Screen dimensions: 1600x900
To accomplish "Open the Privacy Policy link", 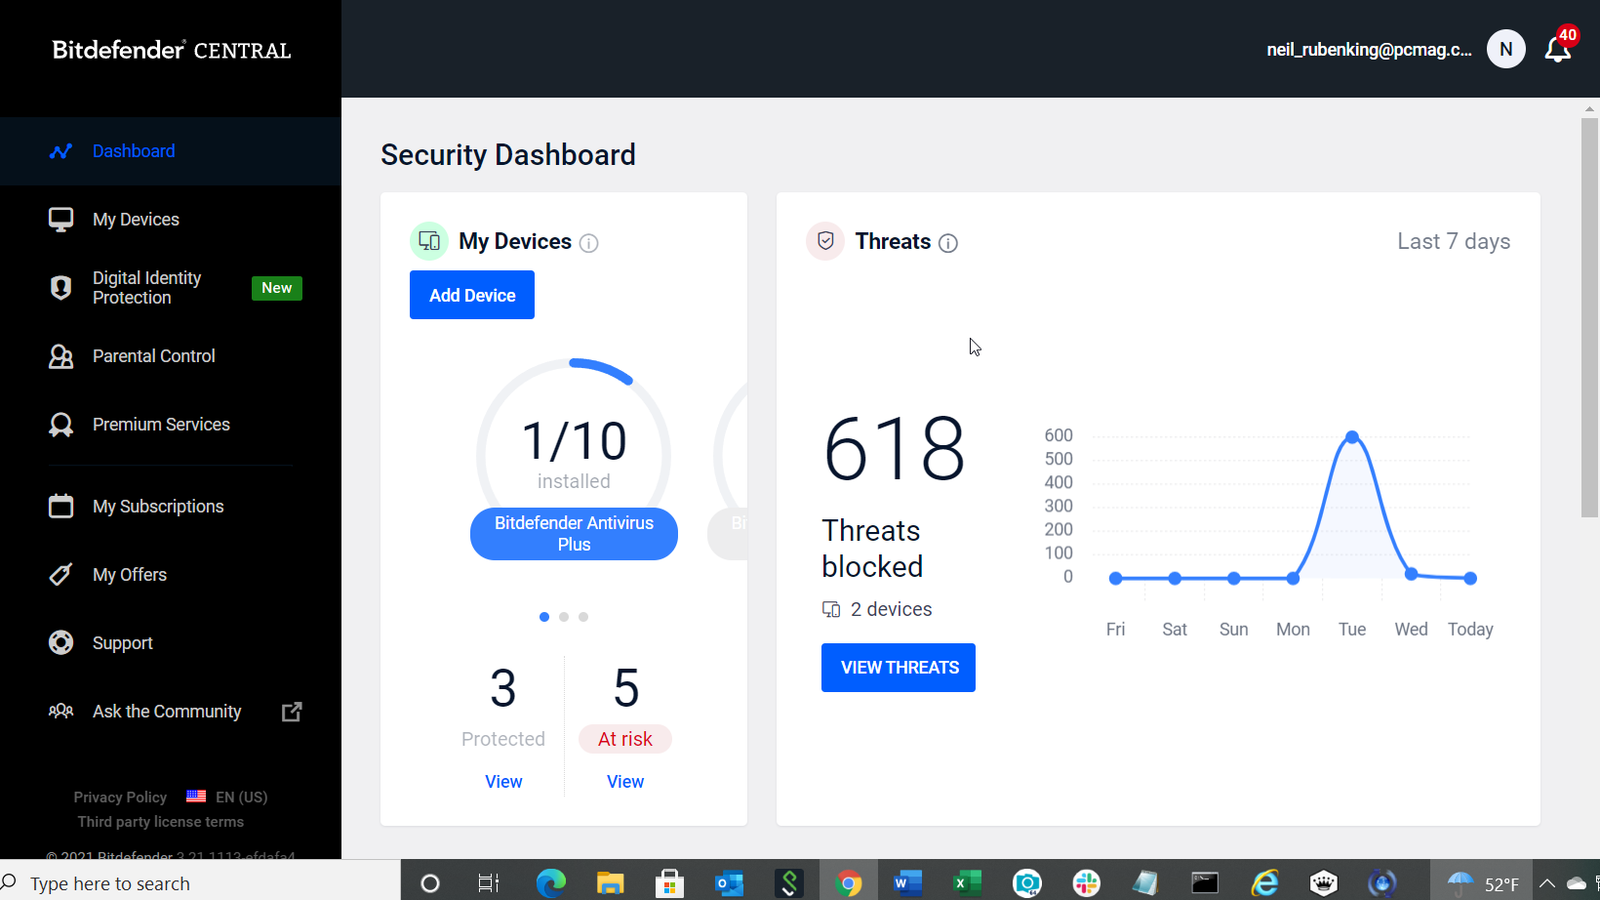I will pos(120,797).
